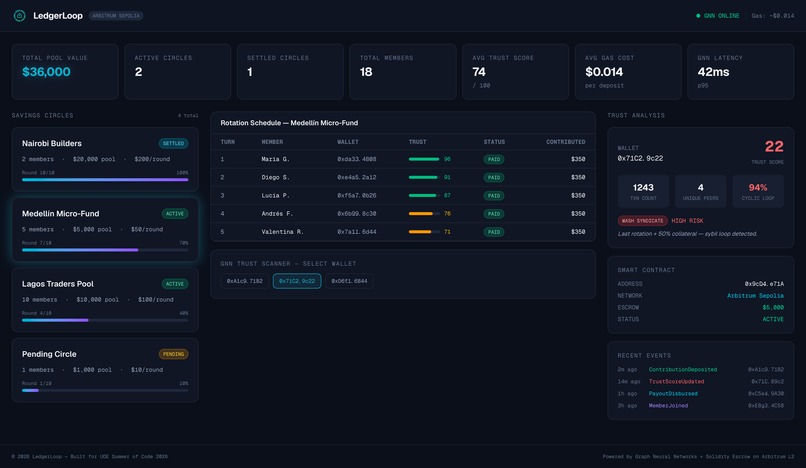
Task: Click Nairobi Builders round progress bar
Action: pyautogui.click(x=105, y=180)
